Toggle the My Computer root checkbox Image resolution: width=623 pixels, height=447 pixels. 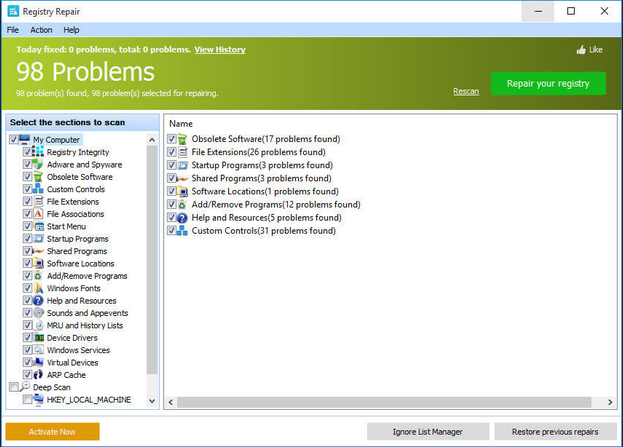(x=14, y=139)
